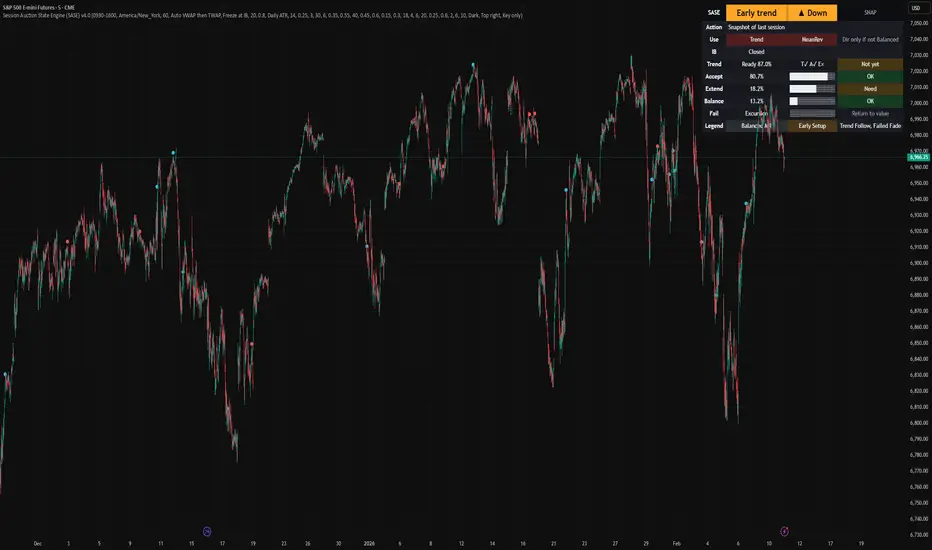Click the orange Down direction cell

click(x=812, y=12)
